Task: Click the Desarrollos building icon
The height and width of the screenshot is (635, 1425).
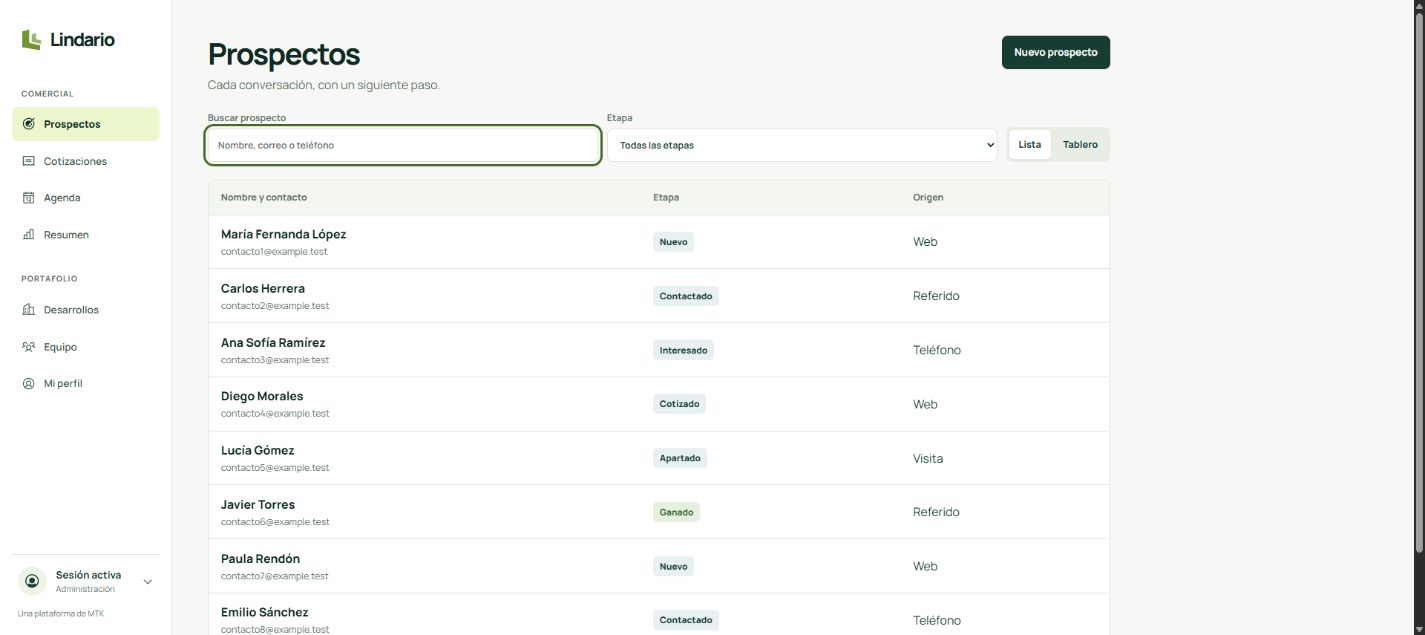Action: click(x=28, y=310)
